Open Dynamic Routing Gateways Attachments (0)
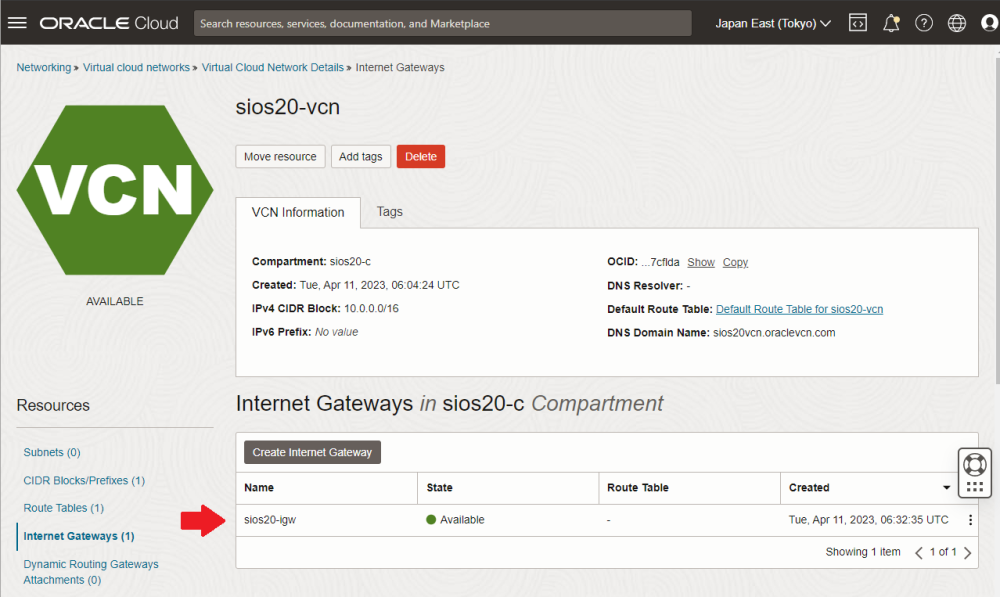Viewport: 1000px width, 597px height. pyautogui.click(x=91, y=572)
